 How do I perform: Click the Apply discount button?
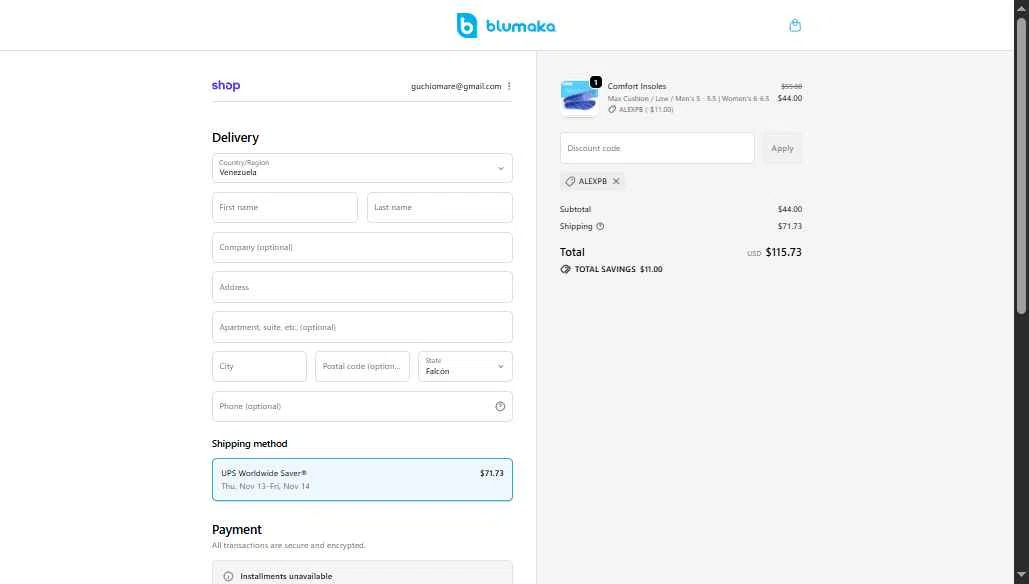pyautogui.click(x=782, y=148)
